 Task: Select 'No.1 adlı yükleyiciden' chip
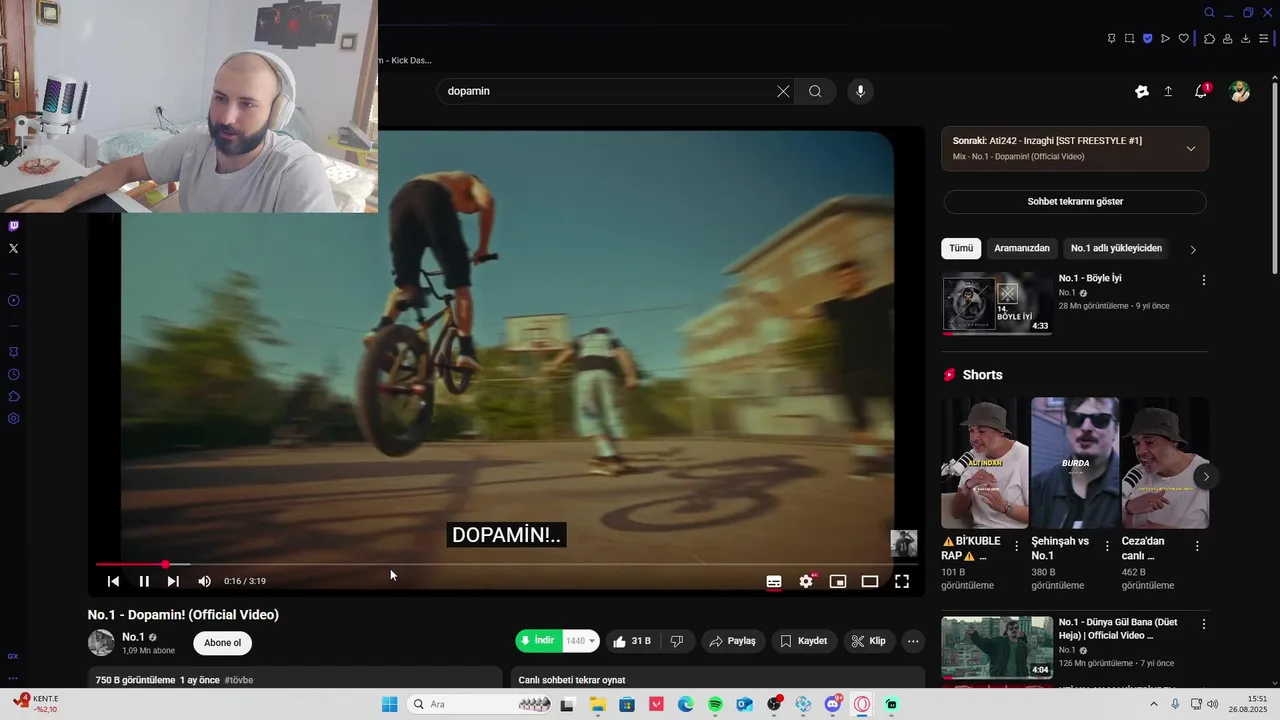click(1116, 248)
